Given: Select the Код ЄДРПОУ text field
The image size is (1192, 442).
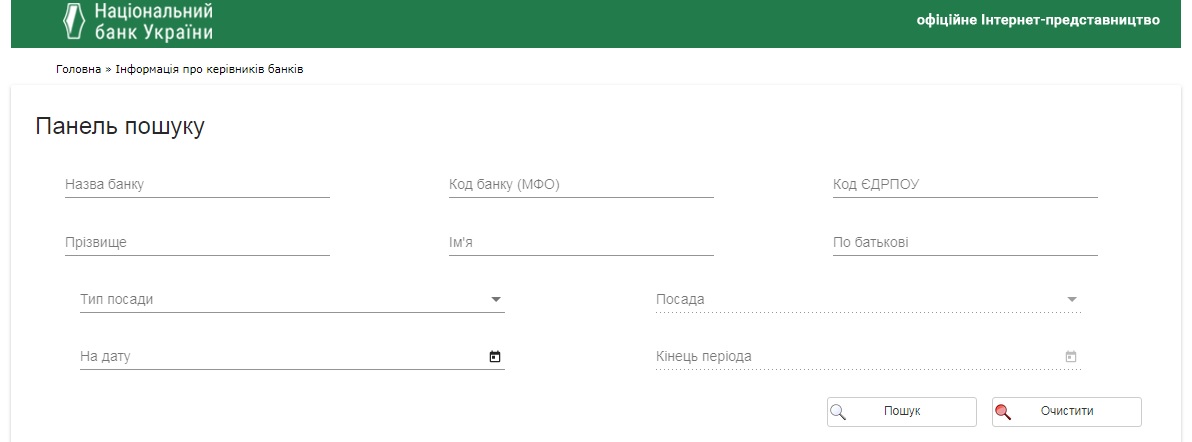Looking at the screenshot, I should pos(965,185).
